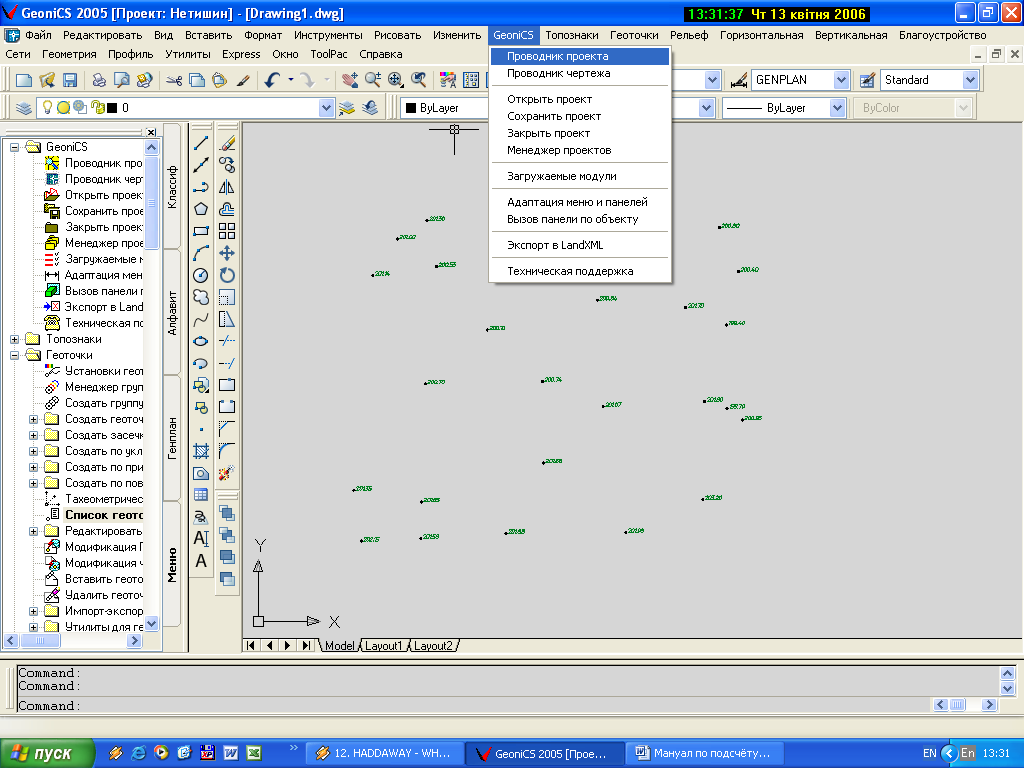1024x768 pixels.
Task: Click the Command line input
Action: (473, 705)
